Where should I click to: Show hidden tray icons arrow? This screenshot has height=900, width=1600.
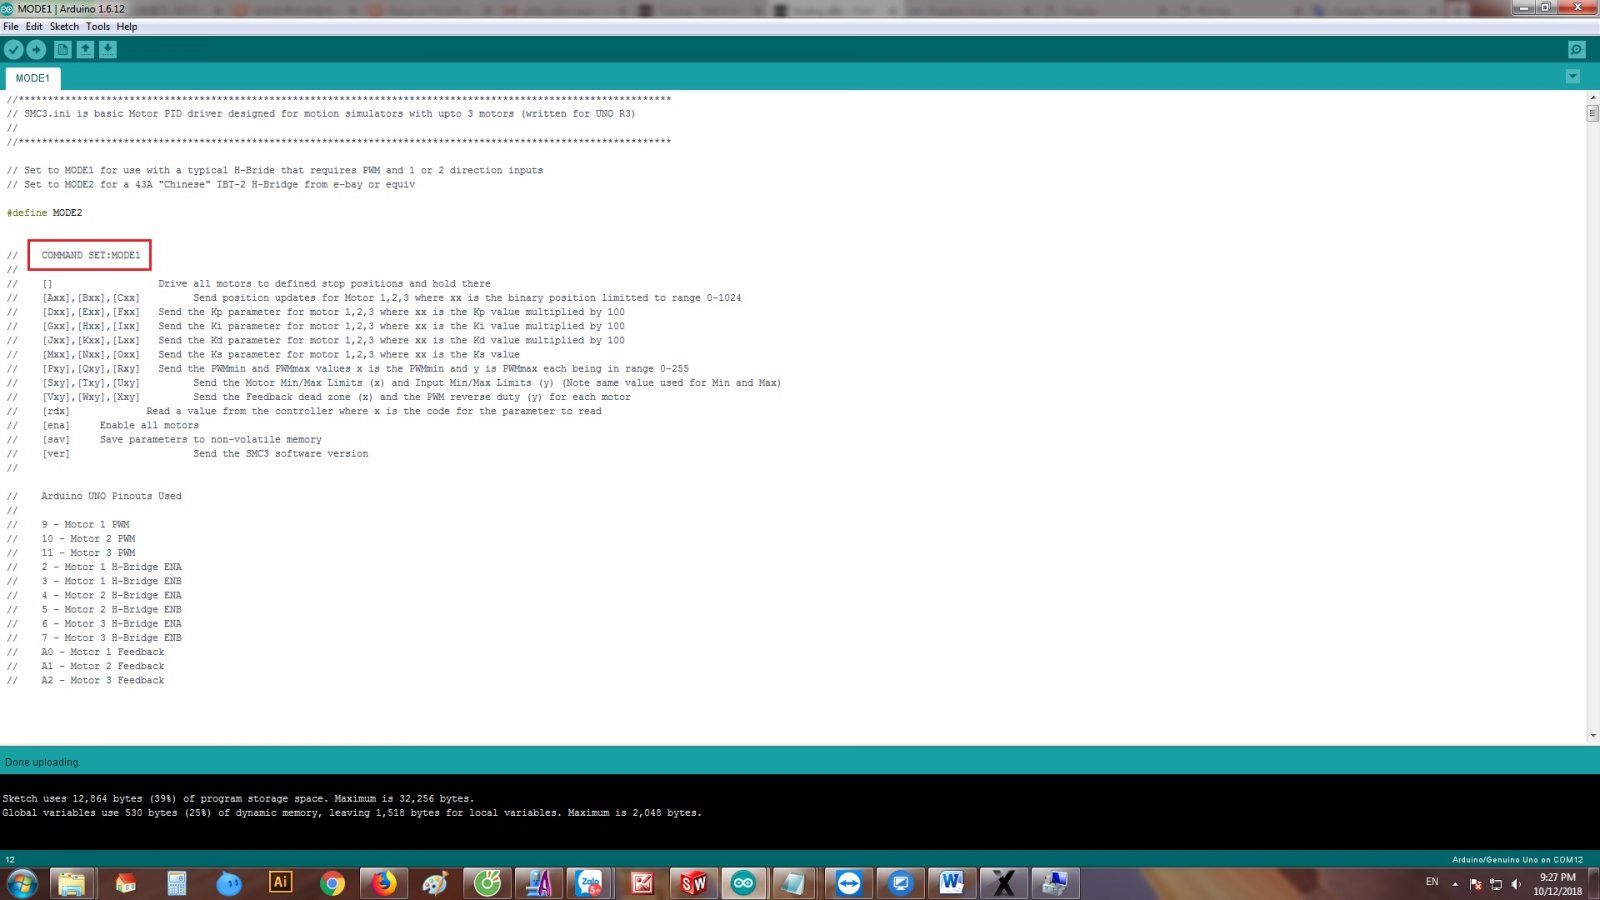(1455, 884)
